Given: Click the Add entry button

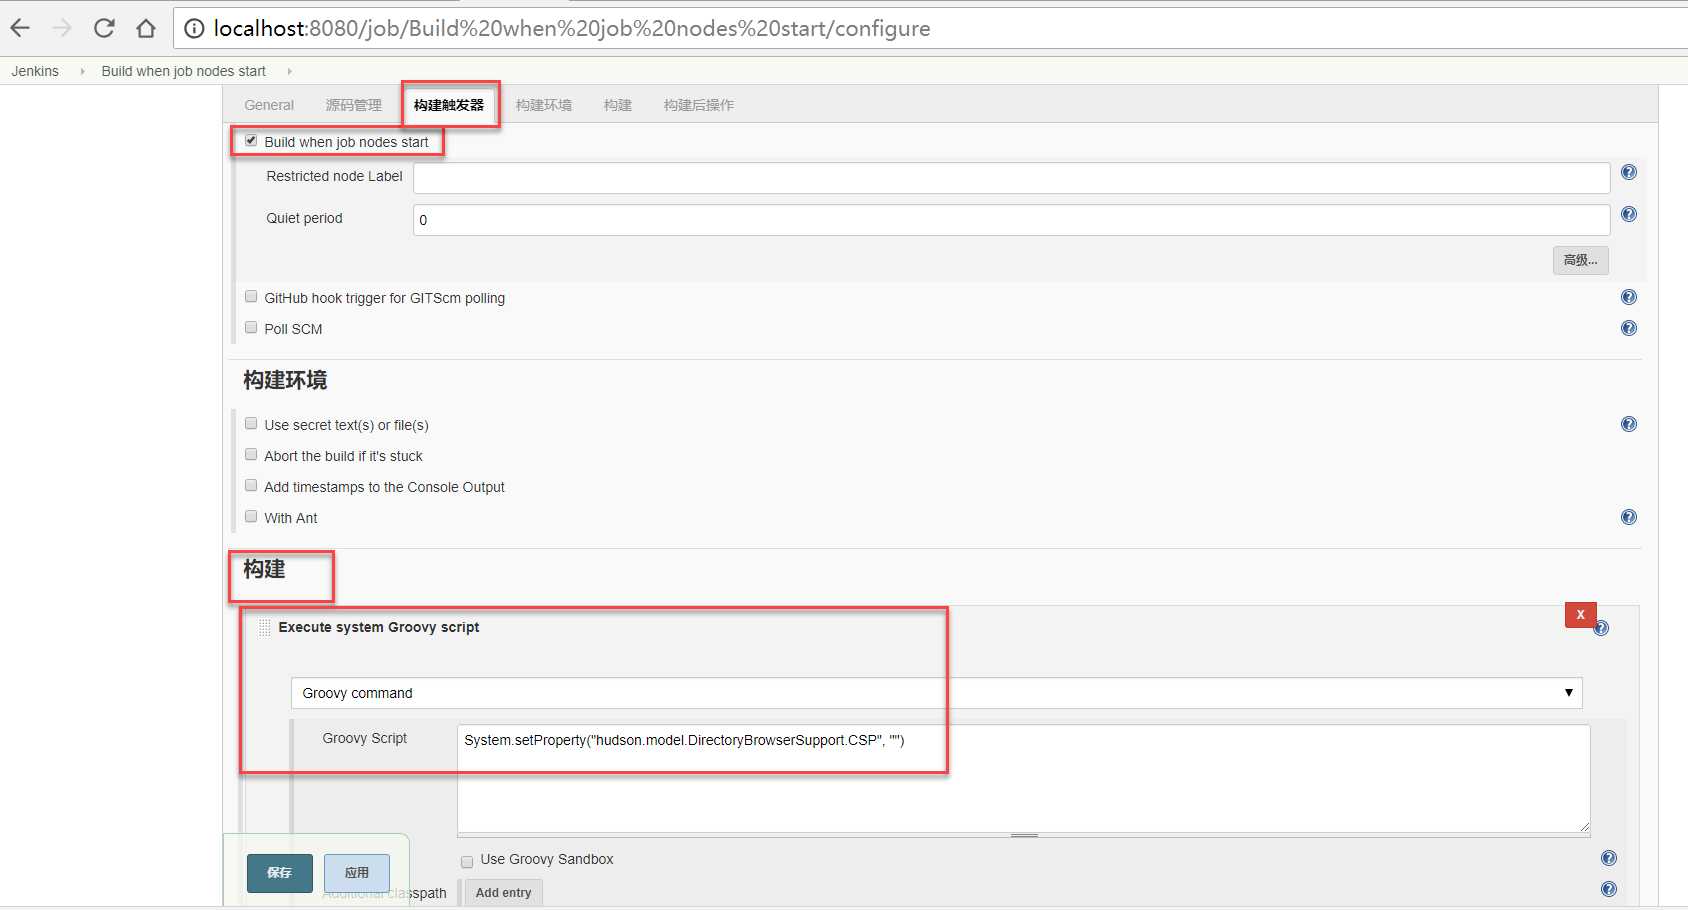Looking at the screenshot, I should pos(503,893).
